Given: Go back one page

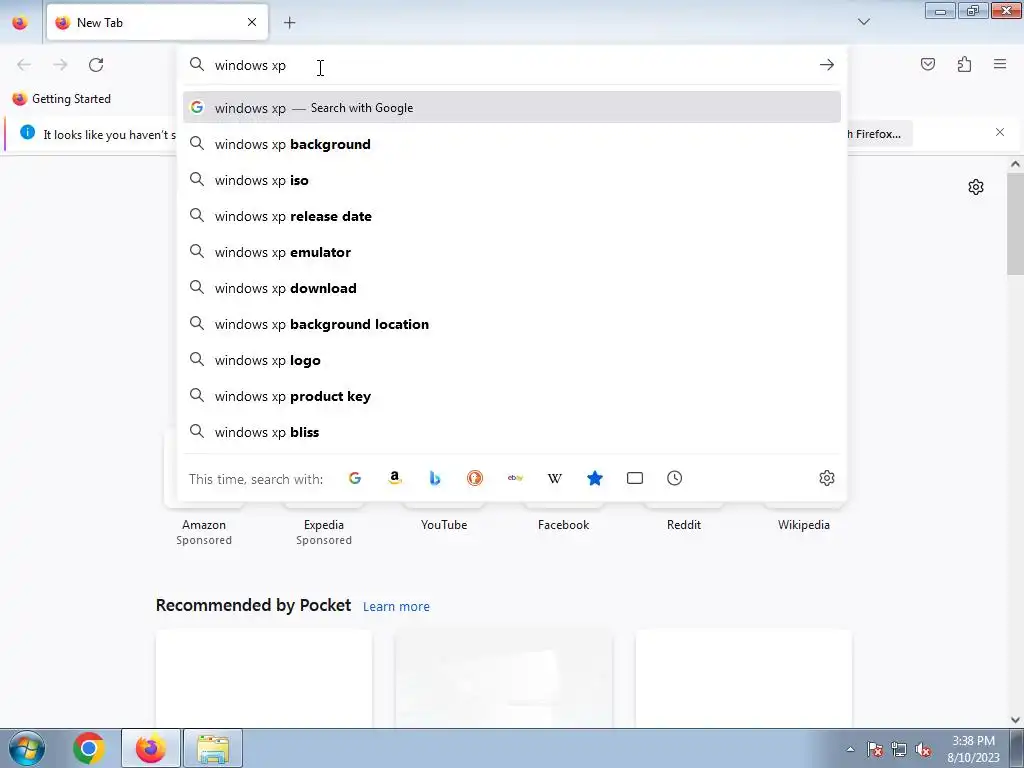Looking at the screenshot, I should [x=24, y=65].
